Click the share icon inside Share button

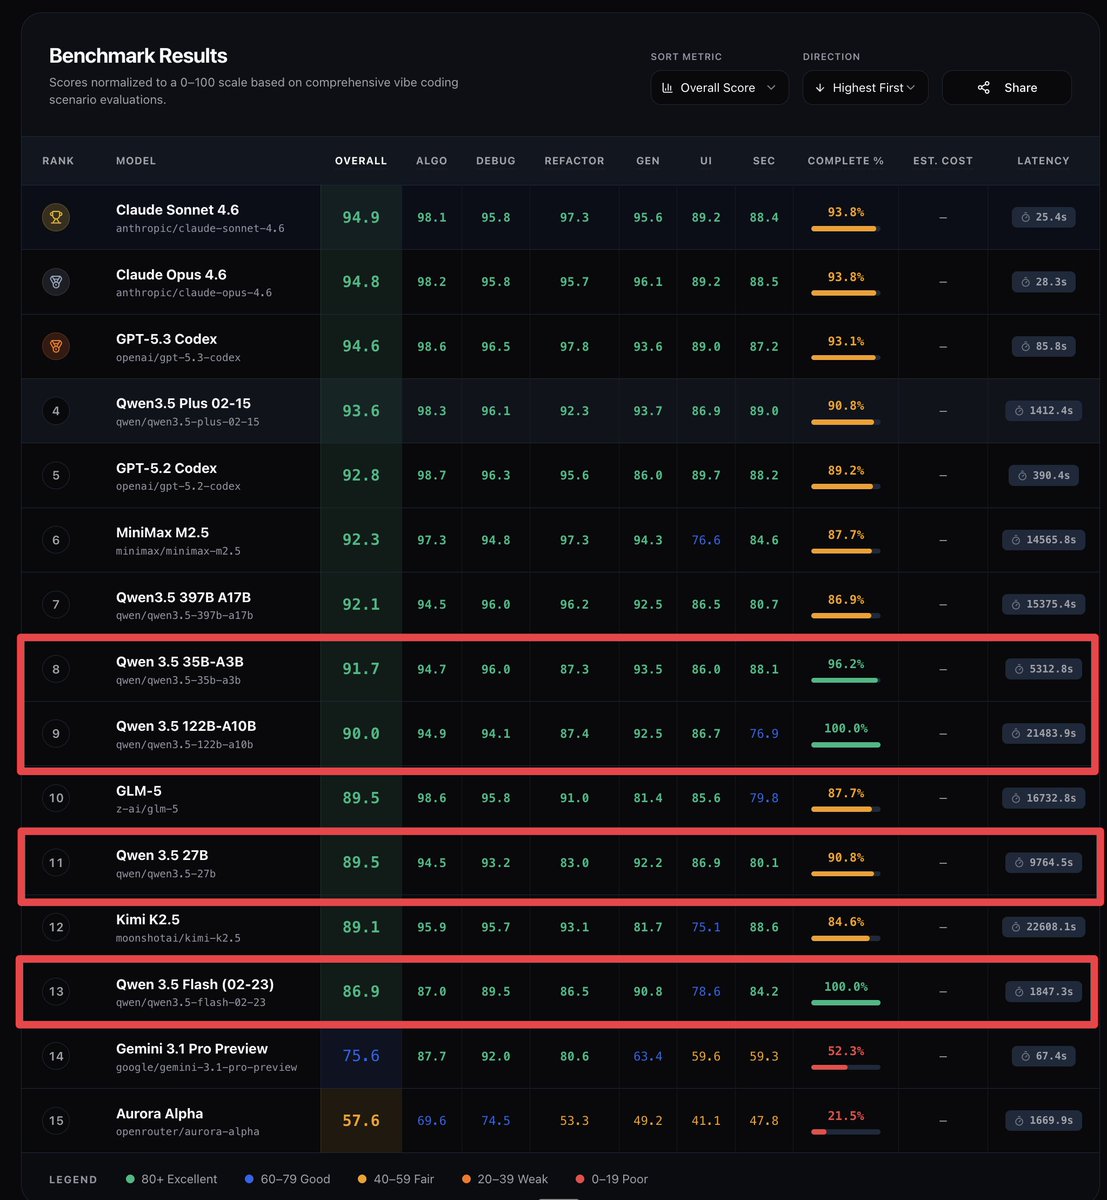point(984,88)
